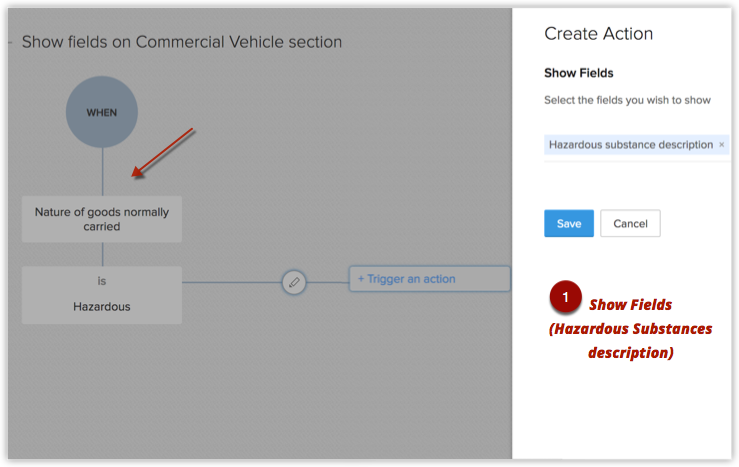Click the Hazardous condition value
This screenshot has width=739, height=467.
(102, 307)
